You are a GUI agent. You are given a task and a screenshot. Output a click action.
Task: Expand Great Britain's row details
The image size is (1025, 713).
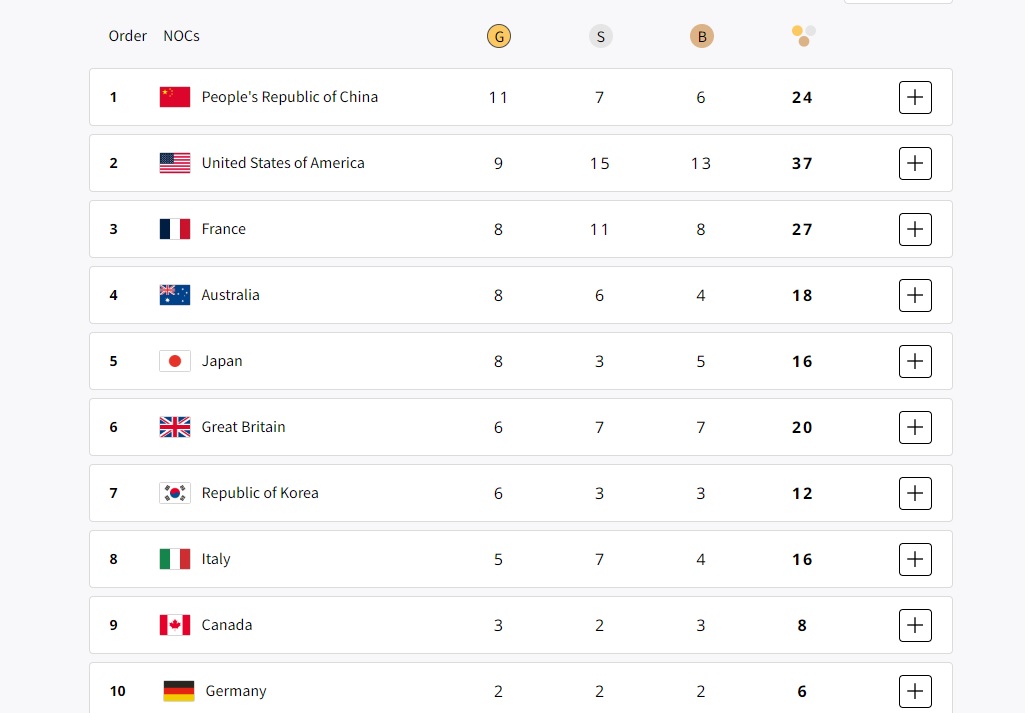pyautogui.click(x=915, y=427)
